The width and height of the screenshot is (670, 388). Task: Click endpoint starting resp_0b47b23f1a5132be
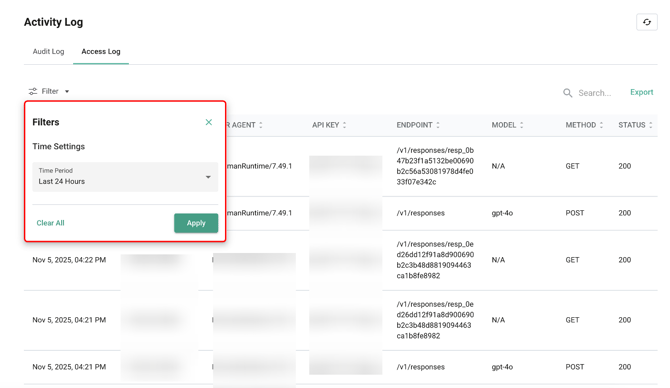click(435, 166)
